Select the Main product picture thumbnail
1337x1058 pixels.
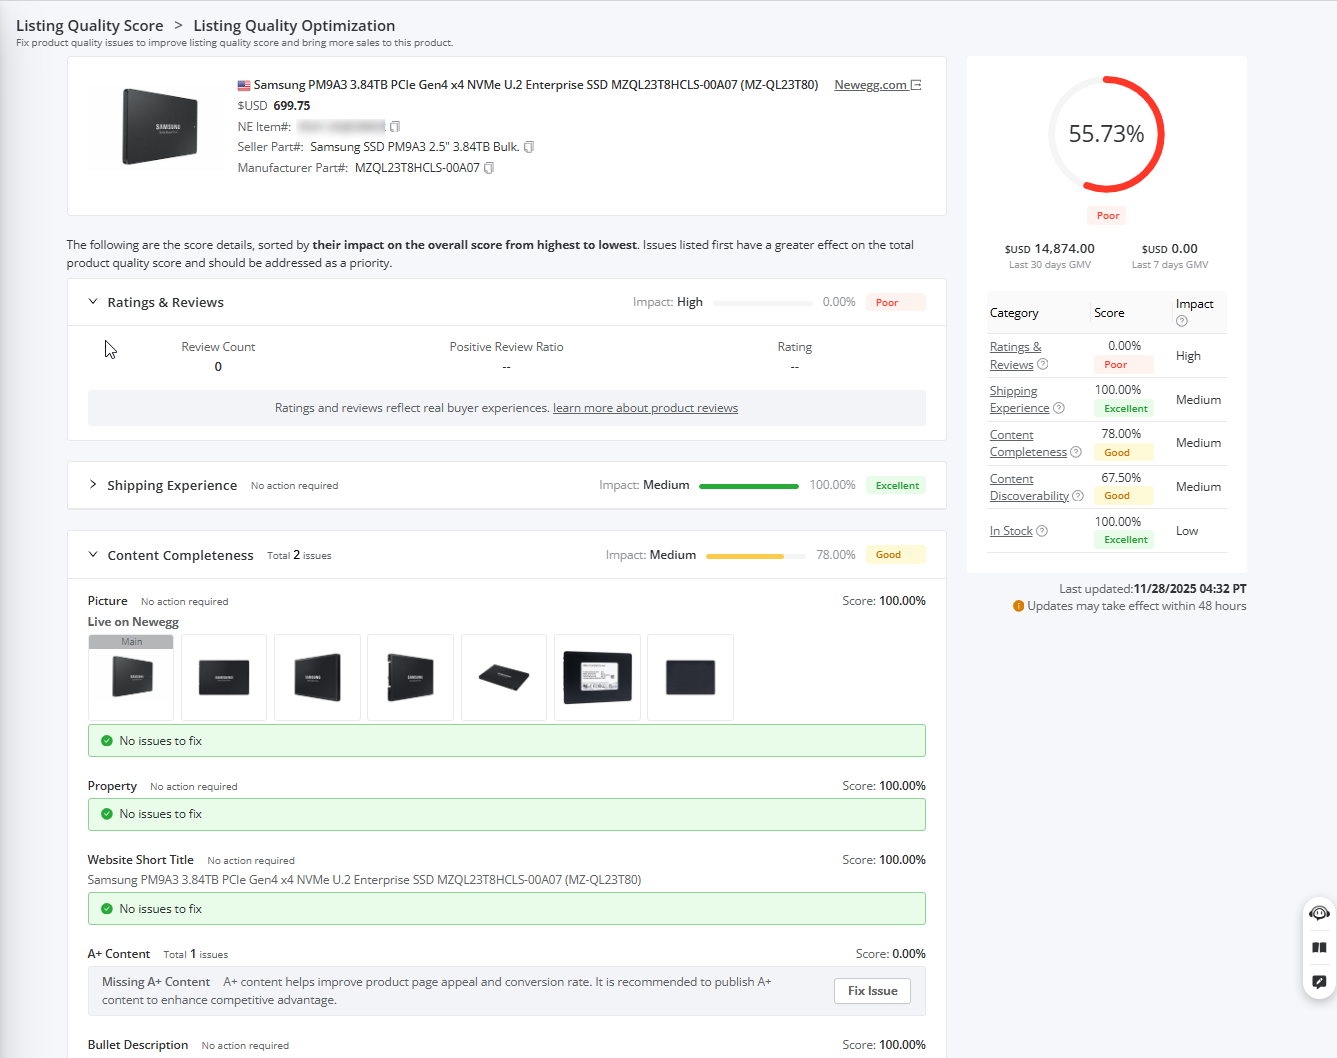[131, 677]
